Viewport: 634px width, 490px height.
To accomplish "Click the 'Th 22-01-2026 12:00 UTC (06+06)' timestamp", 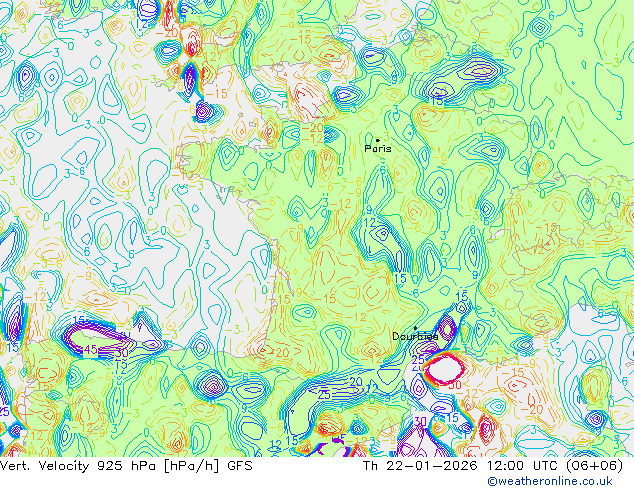I will click(493, 466).
